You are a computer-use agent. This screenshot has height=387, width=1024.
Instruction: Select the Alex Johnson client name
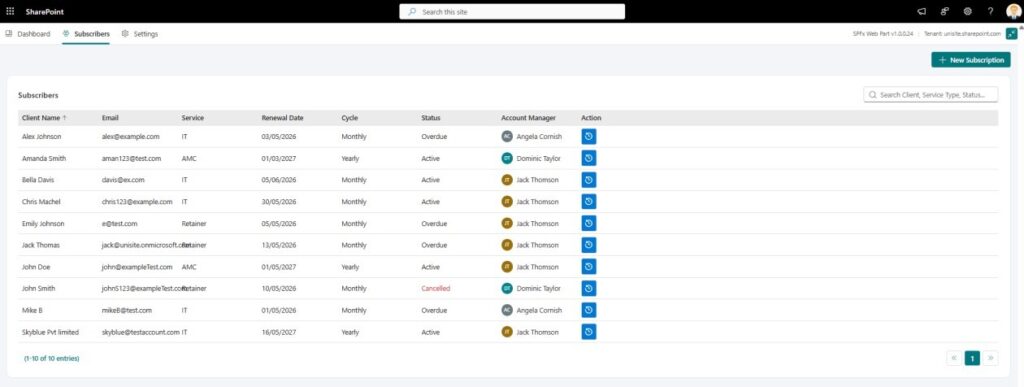[41, 136]
